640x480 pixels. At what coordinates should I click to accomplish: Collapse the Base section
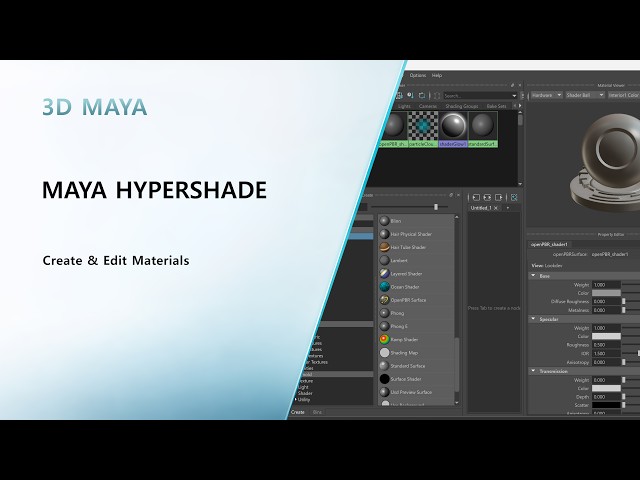(533, 276)
